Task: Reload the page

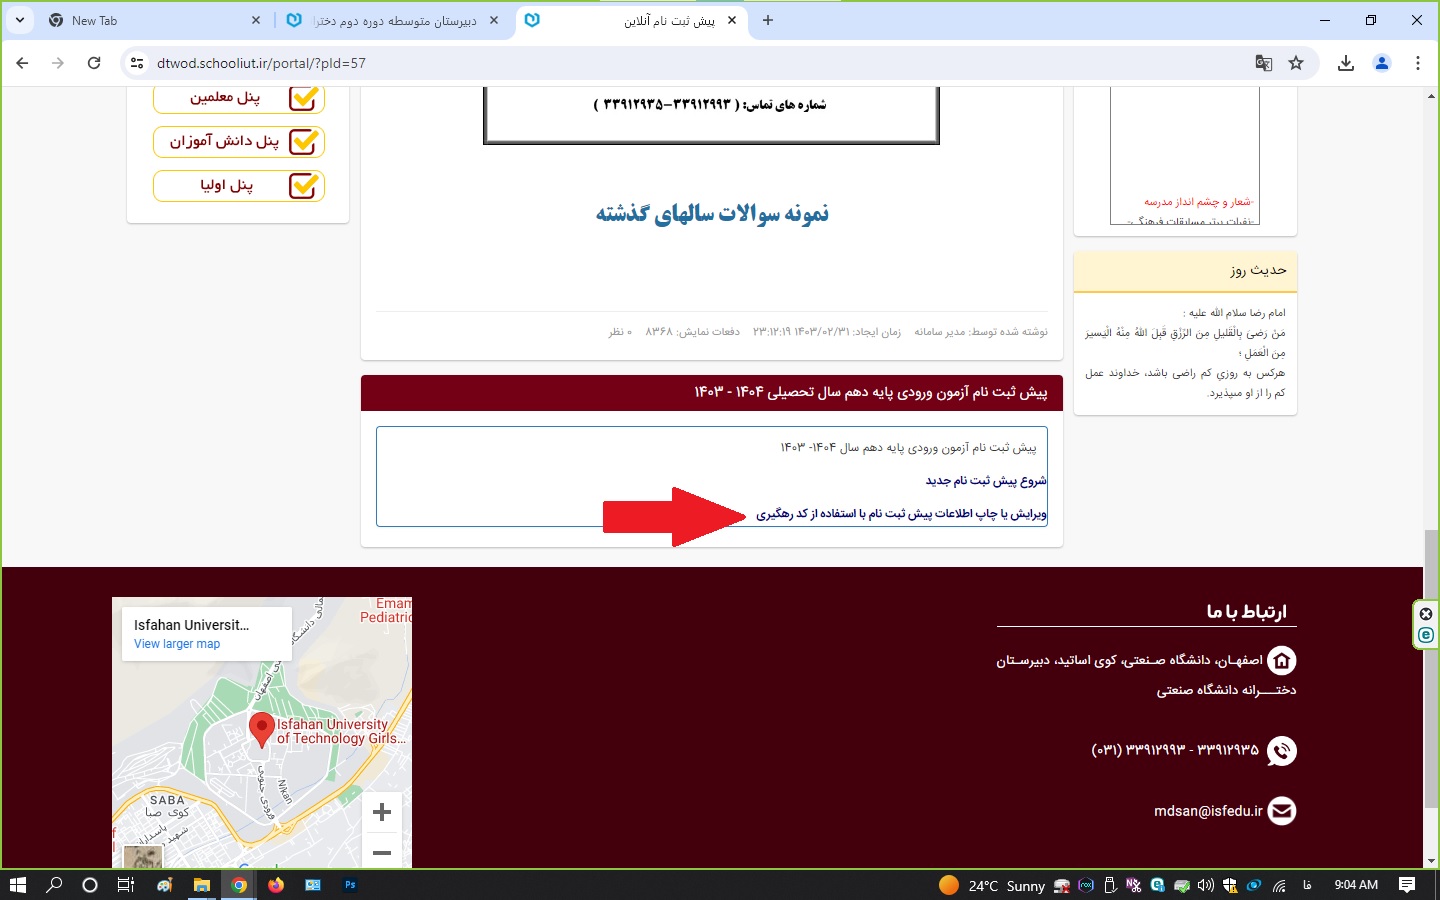Action: click(x=94, y=63)
